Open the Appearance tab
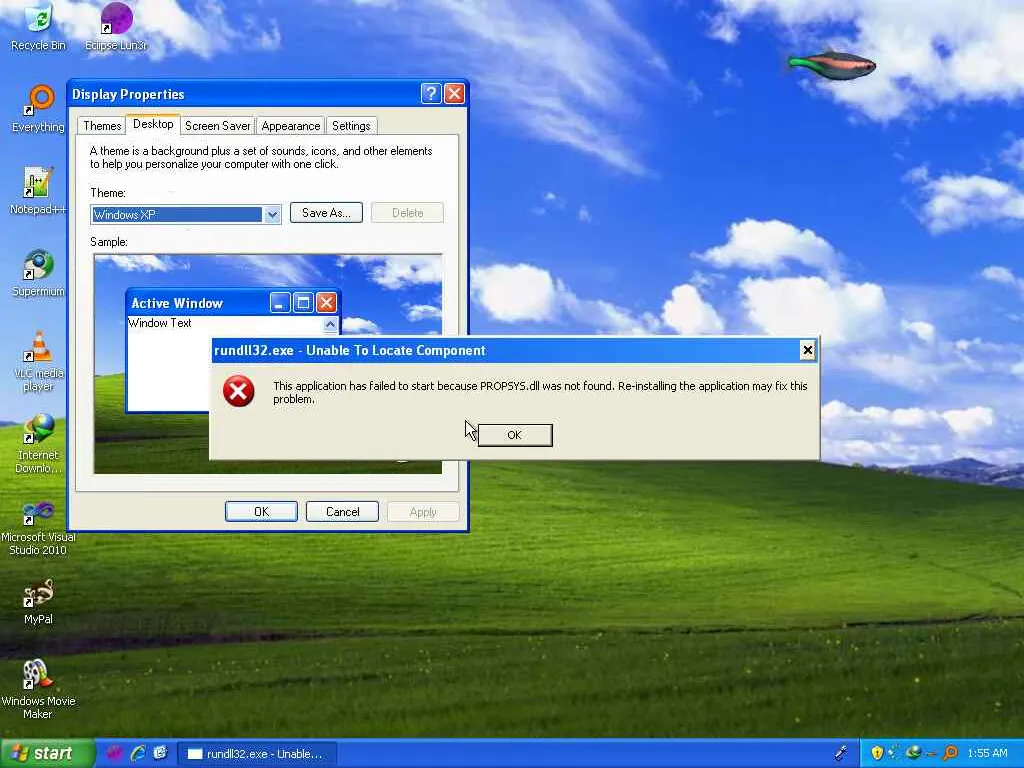 pos(291,125)
